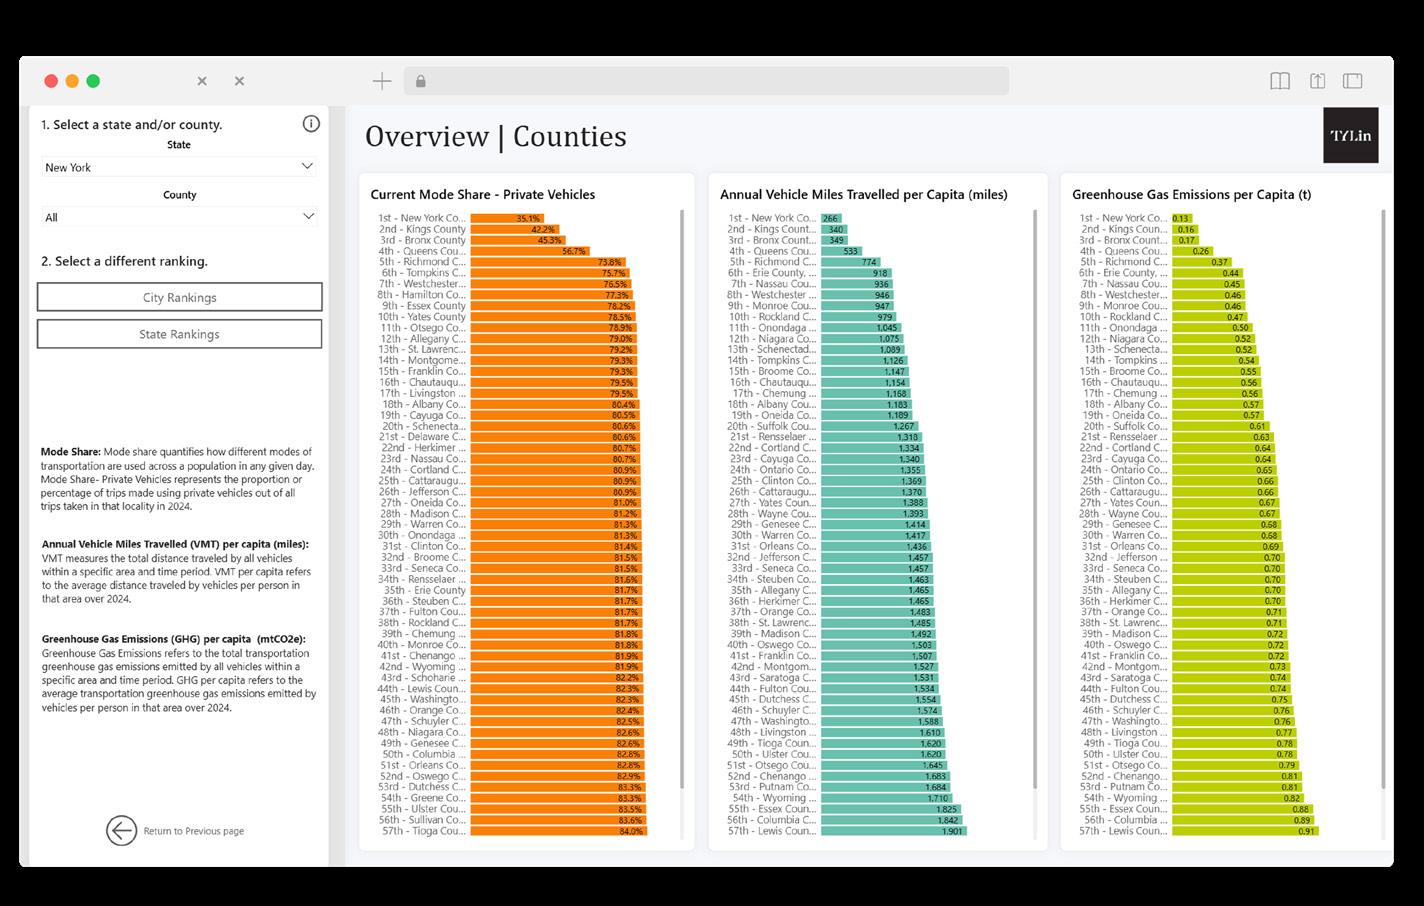Close the first browser tab
The width and height of the screenshot is (1424, 906).
[202, 81]
